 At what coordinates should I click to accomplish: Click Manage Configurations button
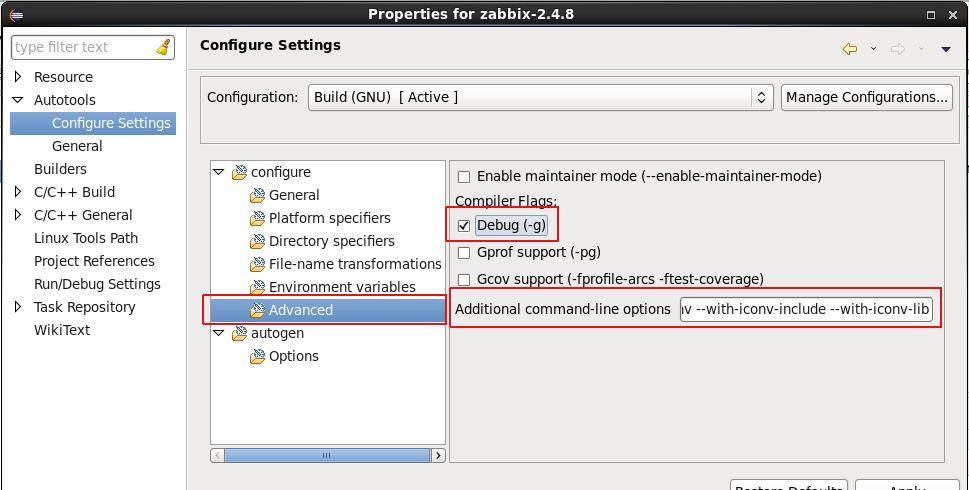(866, 97)
